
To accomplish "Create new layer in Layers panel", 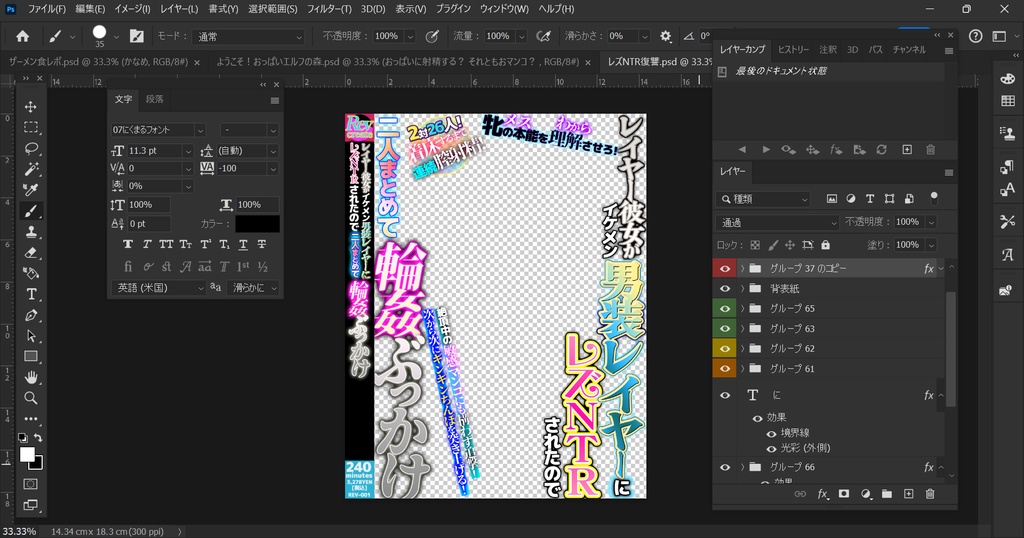I will point(908,494).
